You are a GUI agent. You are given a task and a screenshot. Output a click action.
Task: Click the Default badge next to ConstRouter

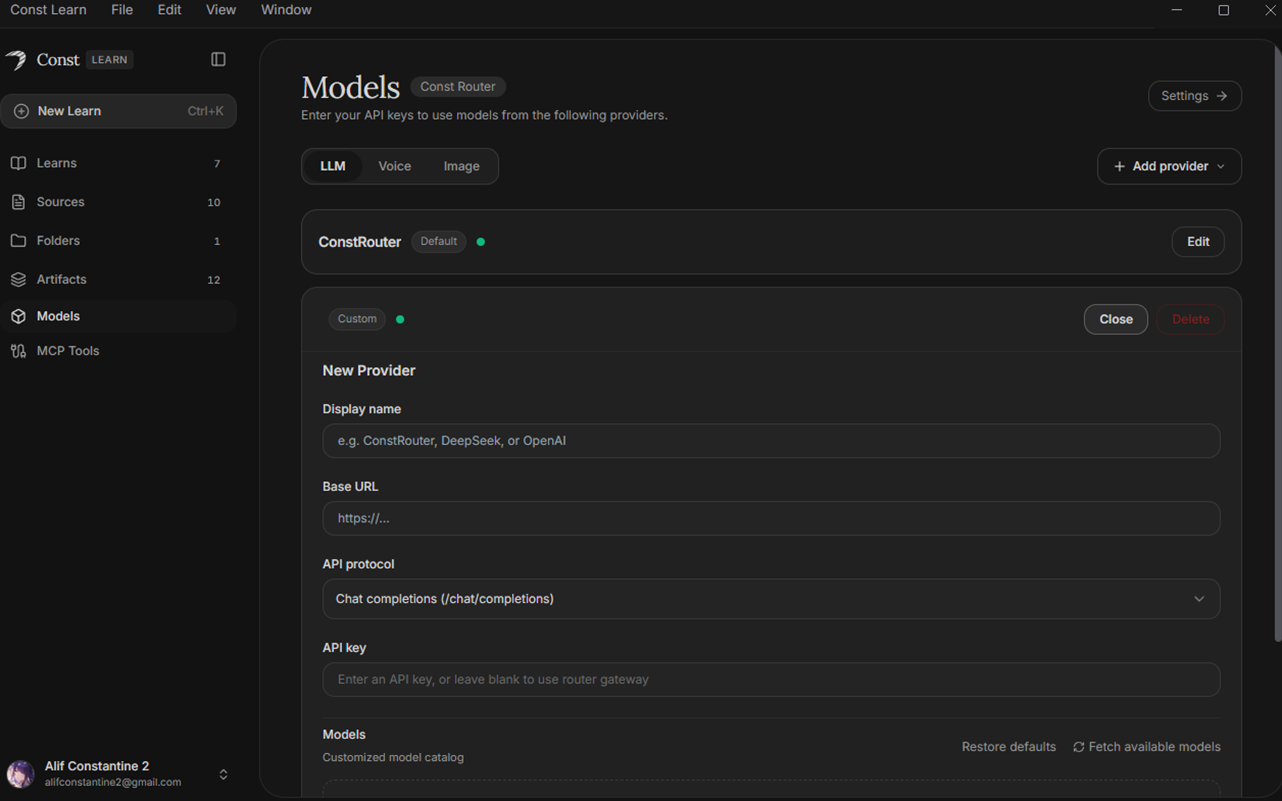coord(438,242)
